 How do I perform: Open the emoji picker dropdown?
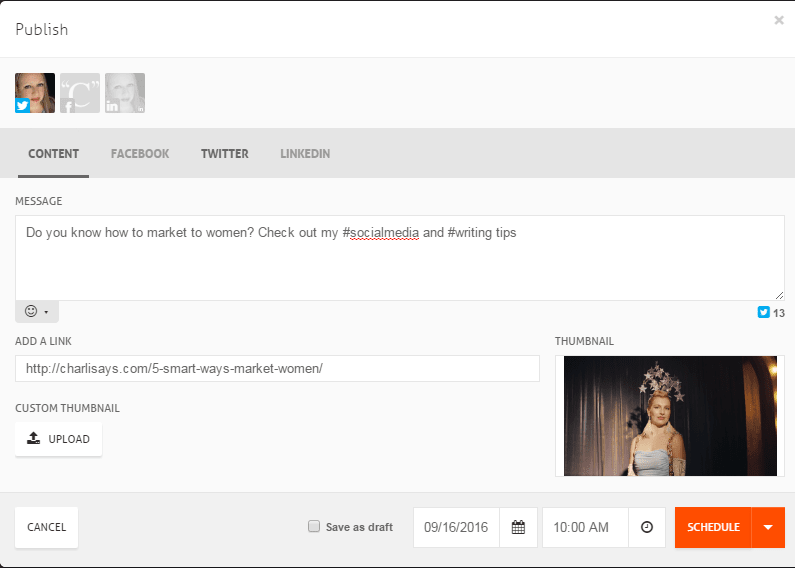(37, 311)
